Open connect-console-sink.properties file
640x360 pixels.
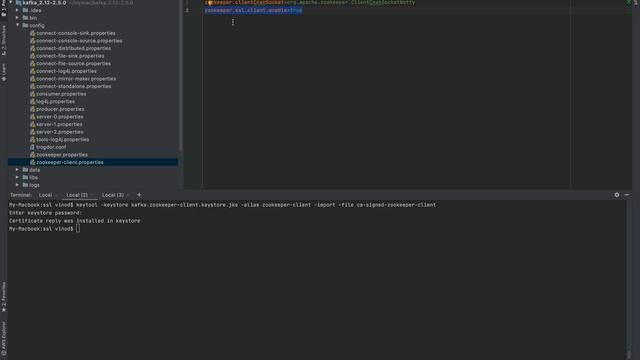tap(76, 33)
